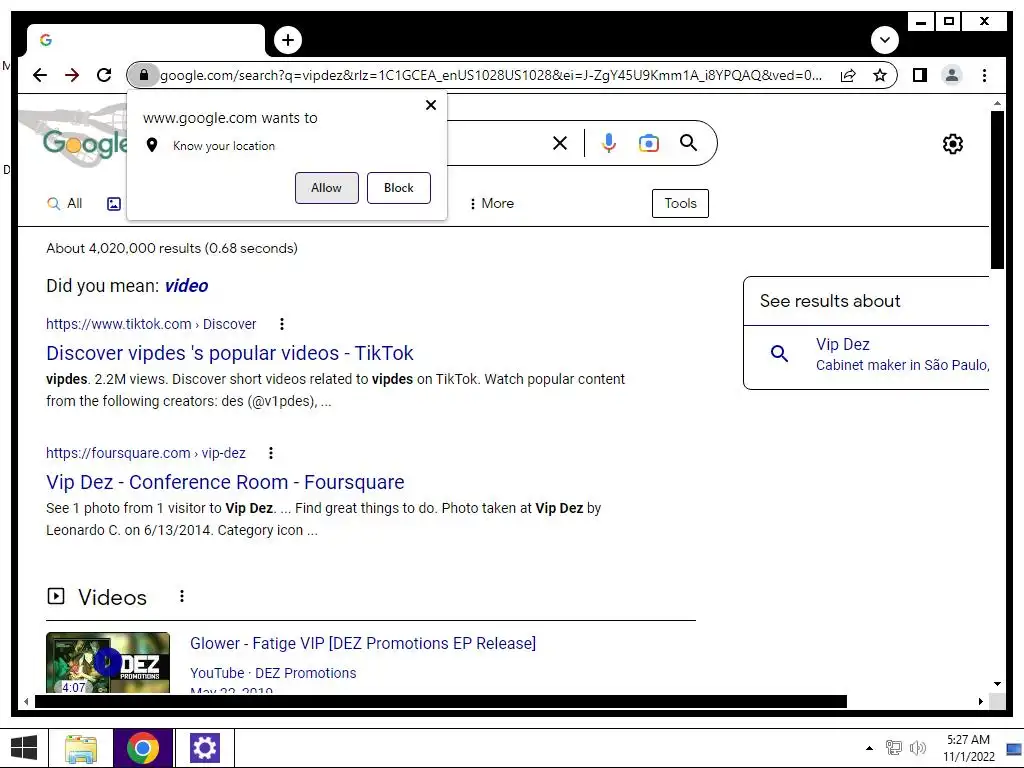Choose the 'video' spelling suggestion
Image resolution: width=1024 pixels, height=768 pixels.
[x=186, y=286]
